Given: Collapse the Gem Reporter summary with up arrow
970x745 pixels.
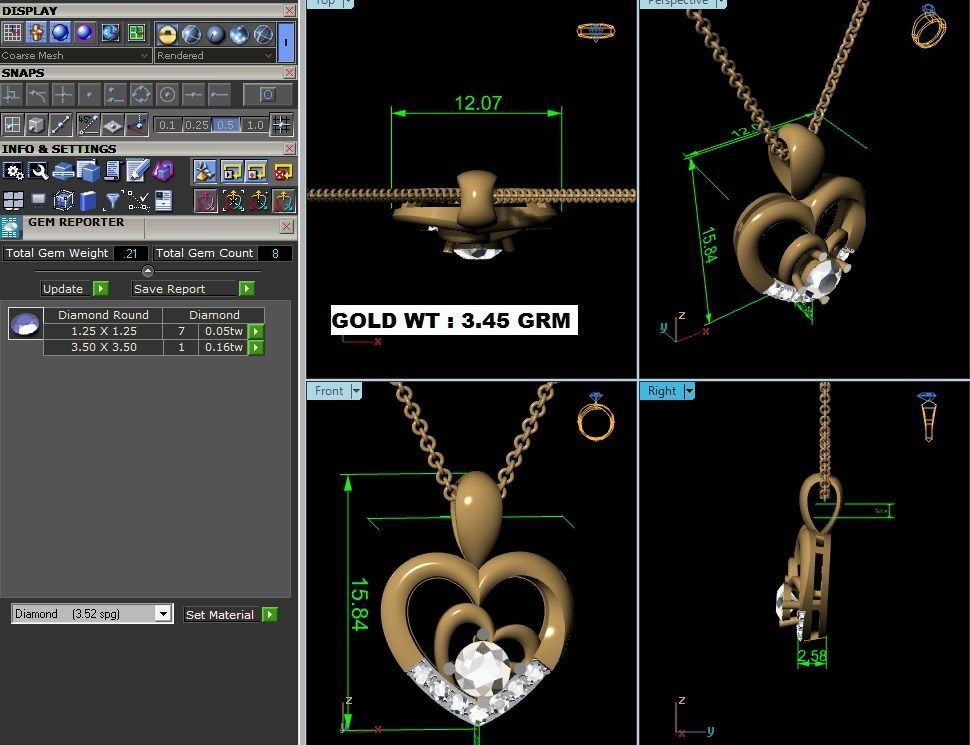Looking at the screenshot, I should point(147,271).
